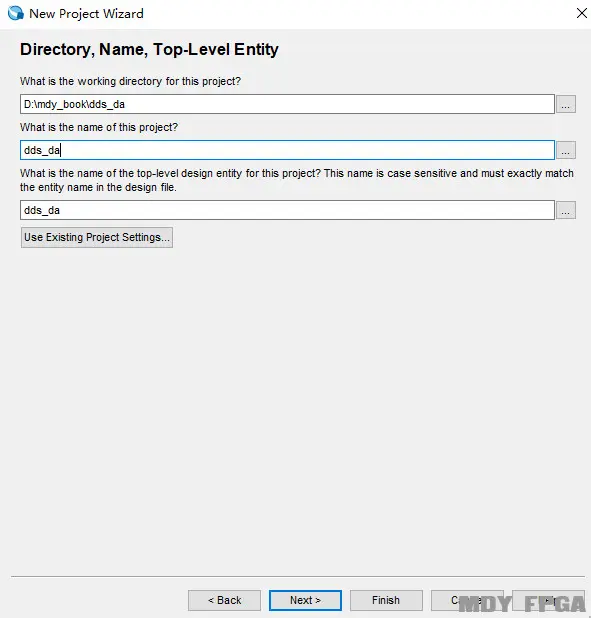Viewport: 591px width, 618px height.
Task: Browse for the working directory folder
Action: point(566,104)
